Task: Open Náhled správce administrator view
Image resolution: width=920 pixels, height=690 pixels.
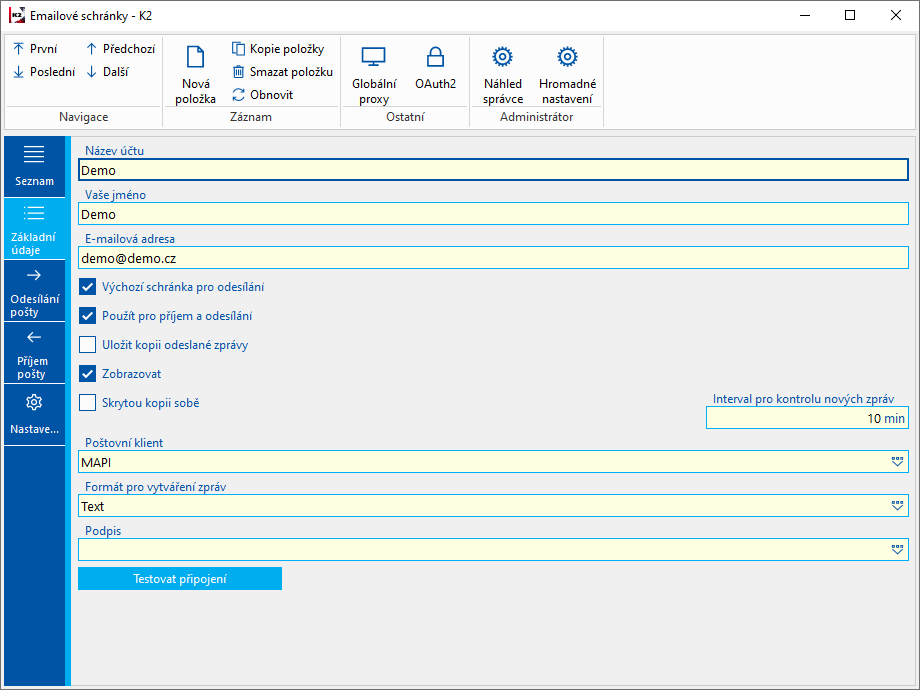Action: click(x=503, y=57)
